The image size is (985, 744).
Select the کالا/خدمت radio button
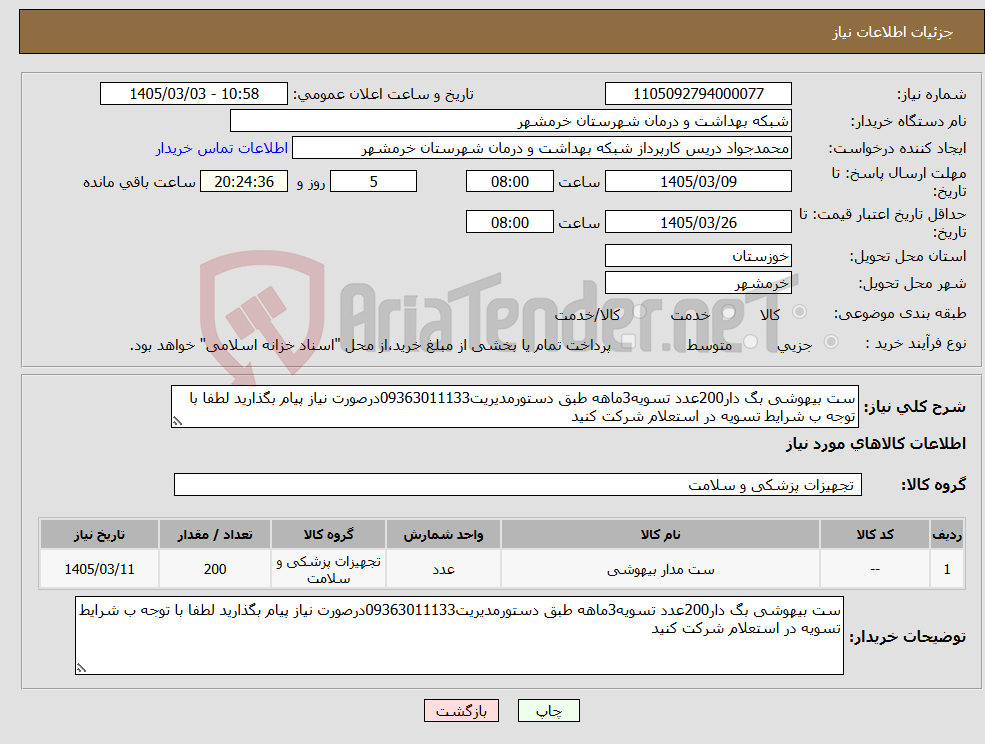[x=639, y=312]
